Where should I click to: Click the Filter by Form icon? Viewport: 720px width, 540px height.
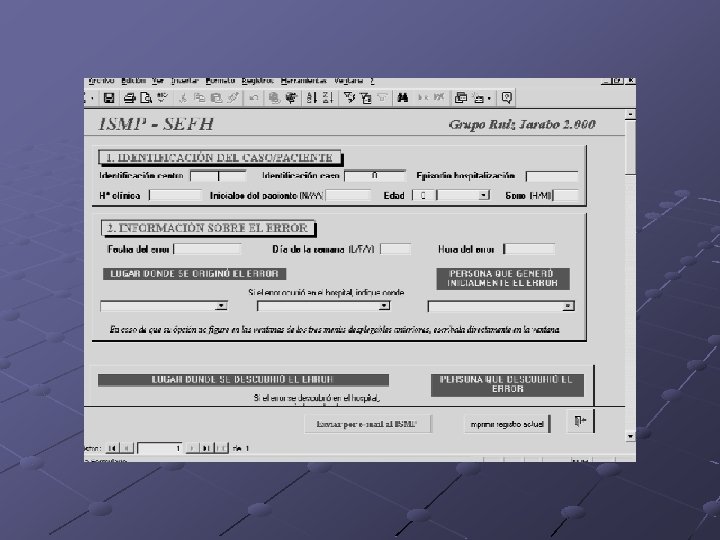pyautogui.click(x=366, y=98)
